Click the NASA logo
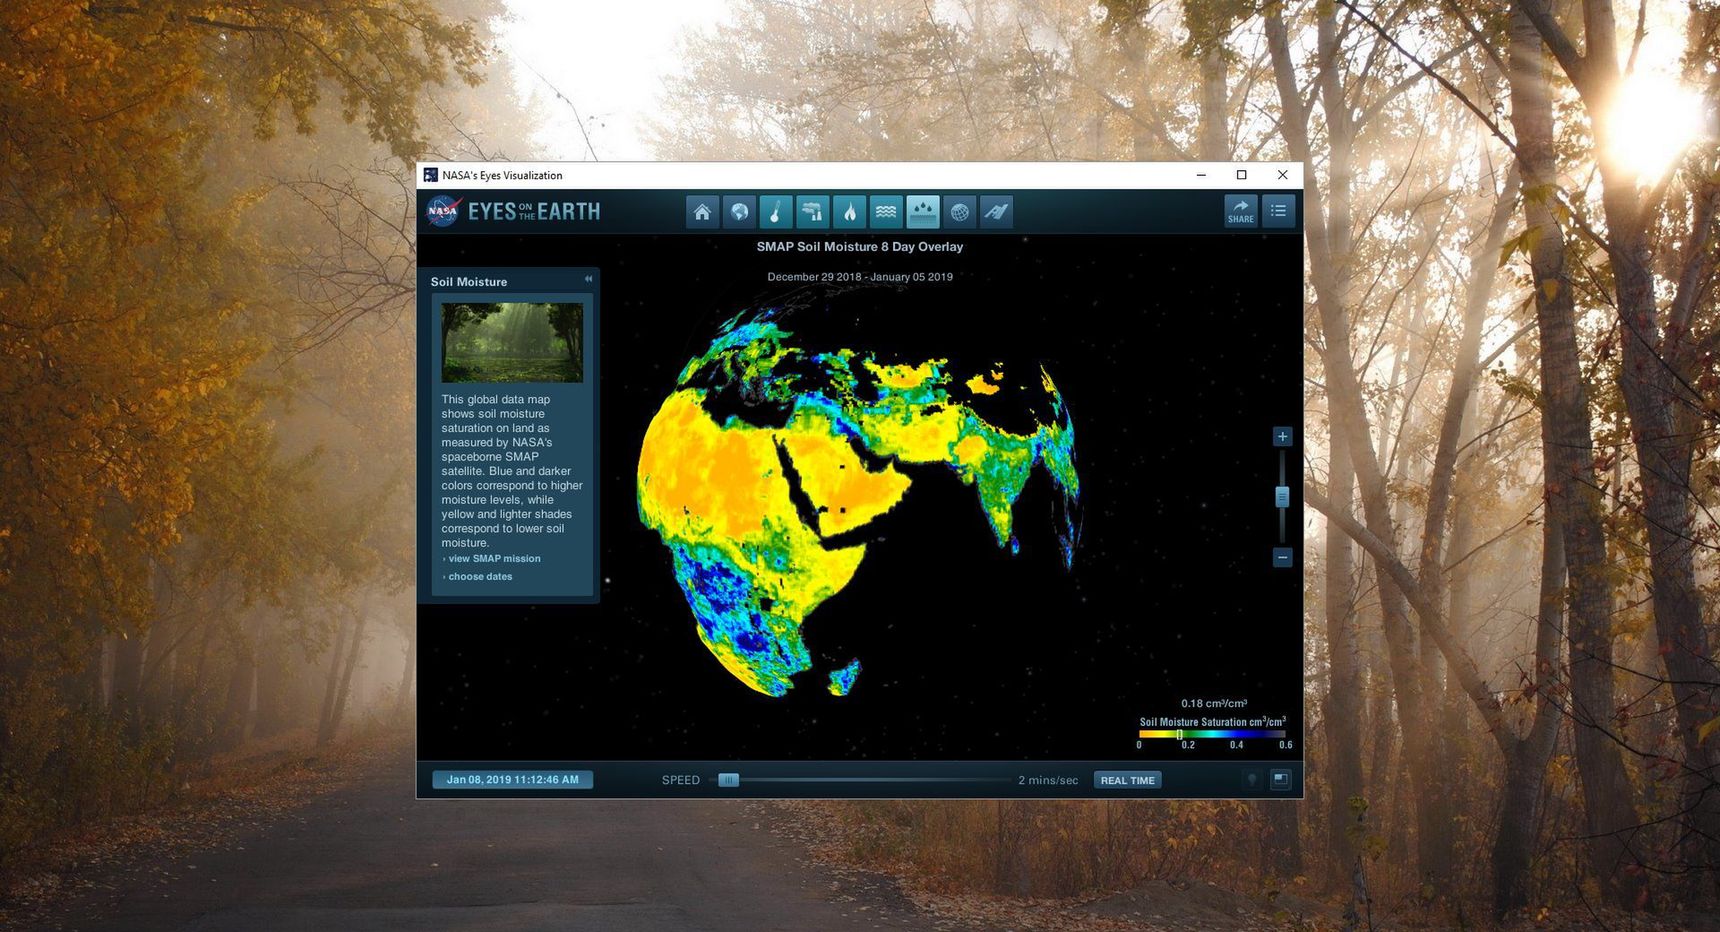 point(443,211)
